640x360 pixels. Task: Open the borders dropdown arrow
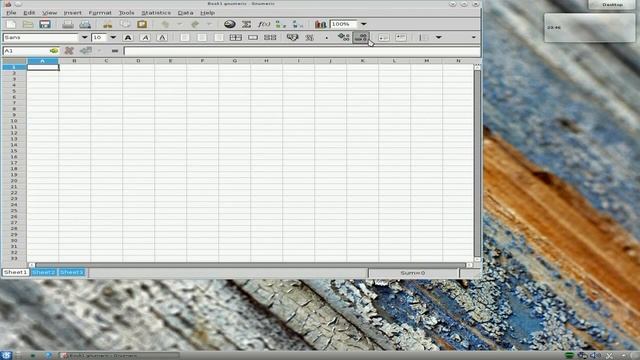[x=439, y=38]
